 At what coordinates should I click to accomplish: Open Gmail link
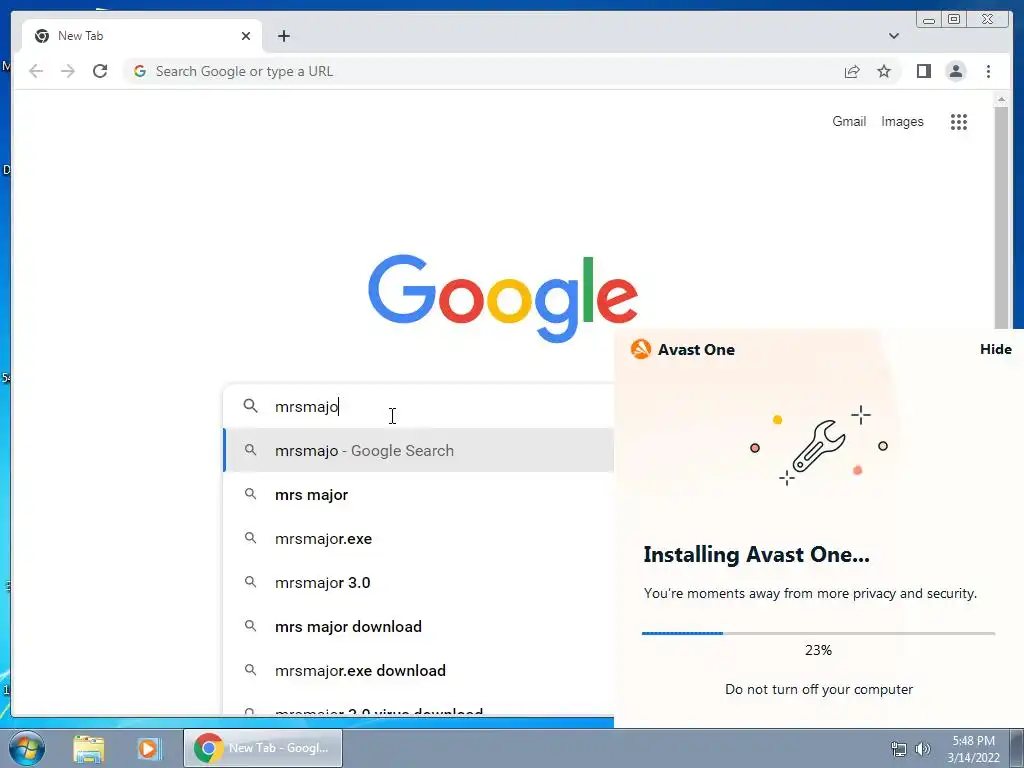(x=849, y=121)
